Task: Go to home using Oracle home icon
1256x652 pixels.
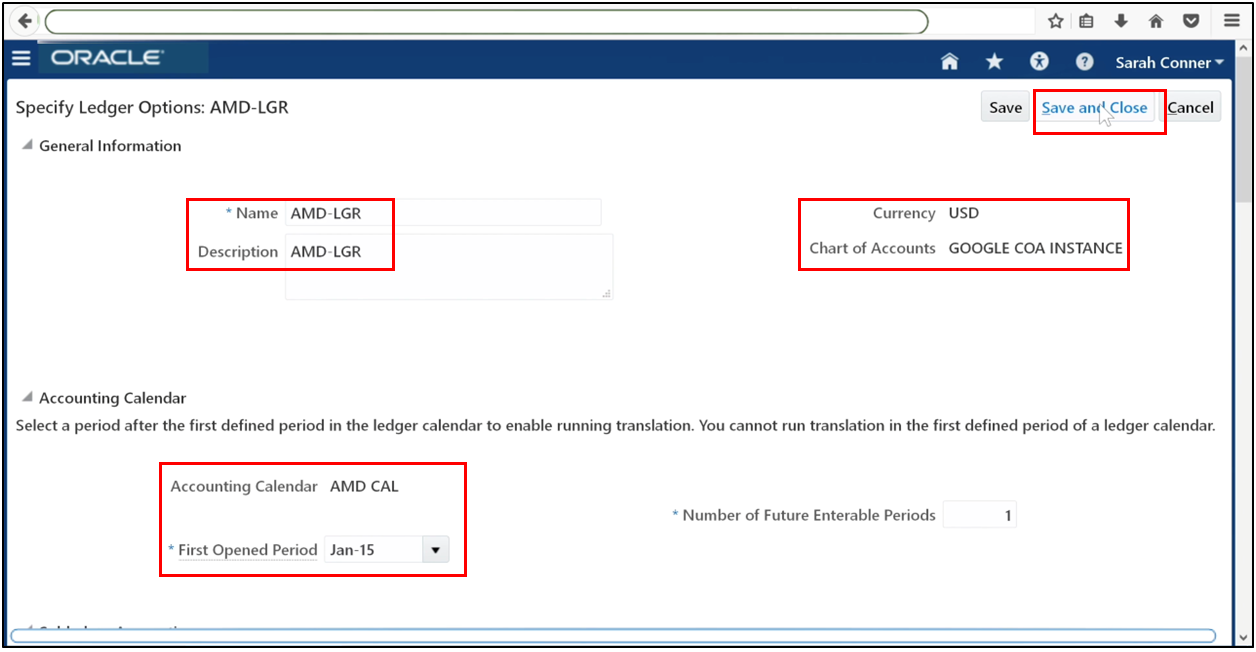Action: click(x=948, y=61)
